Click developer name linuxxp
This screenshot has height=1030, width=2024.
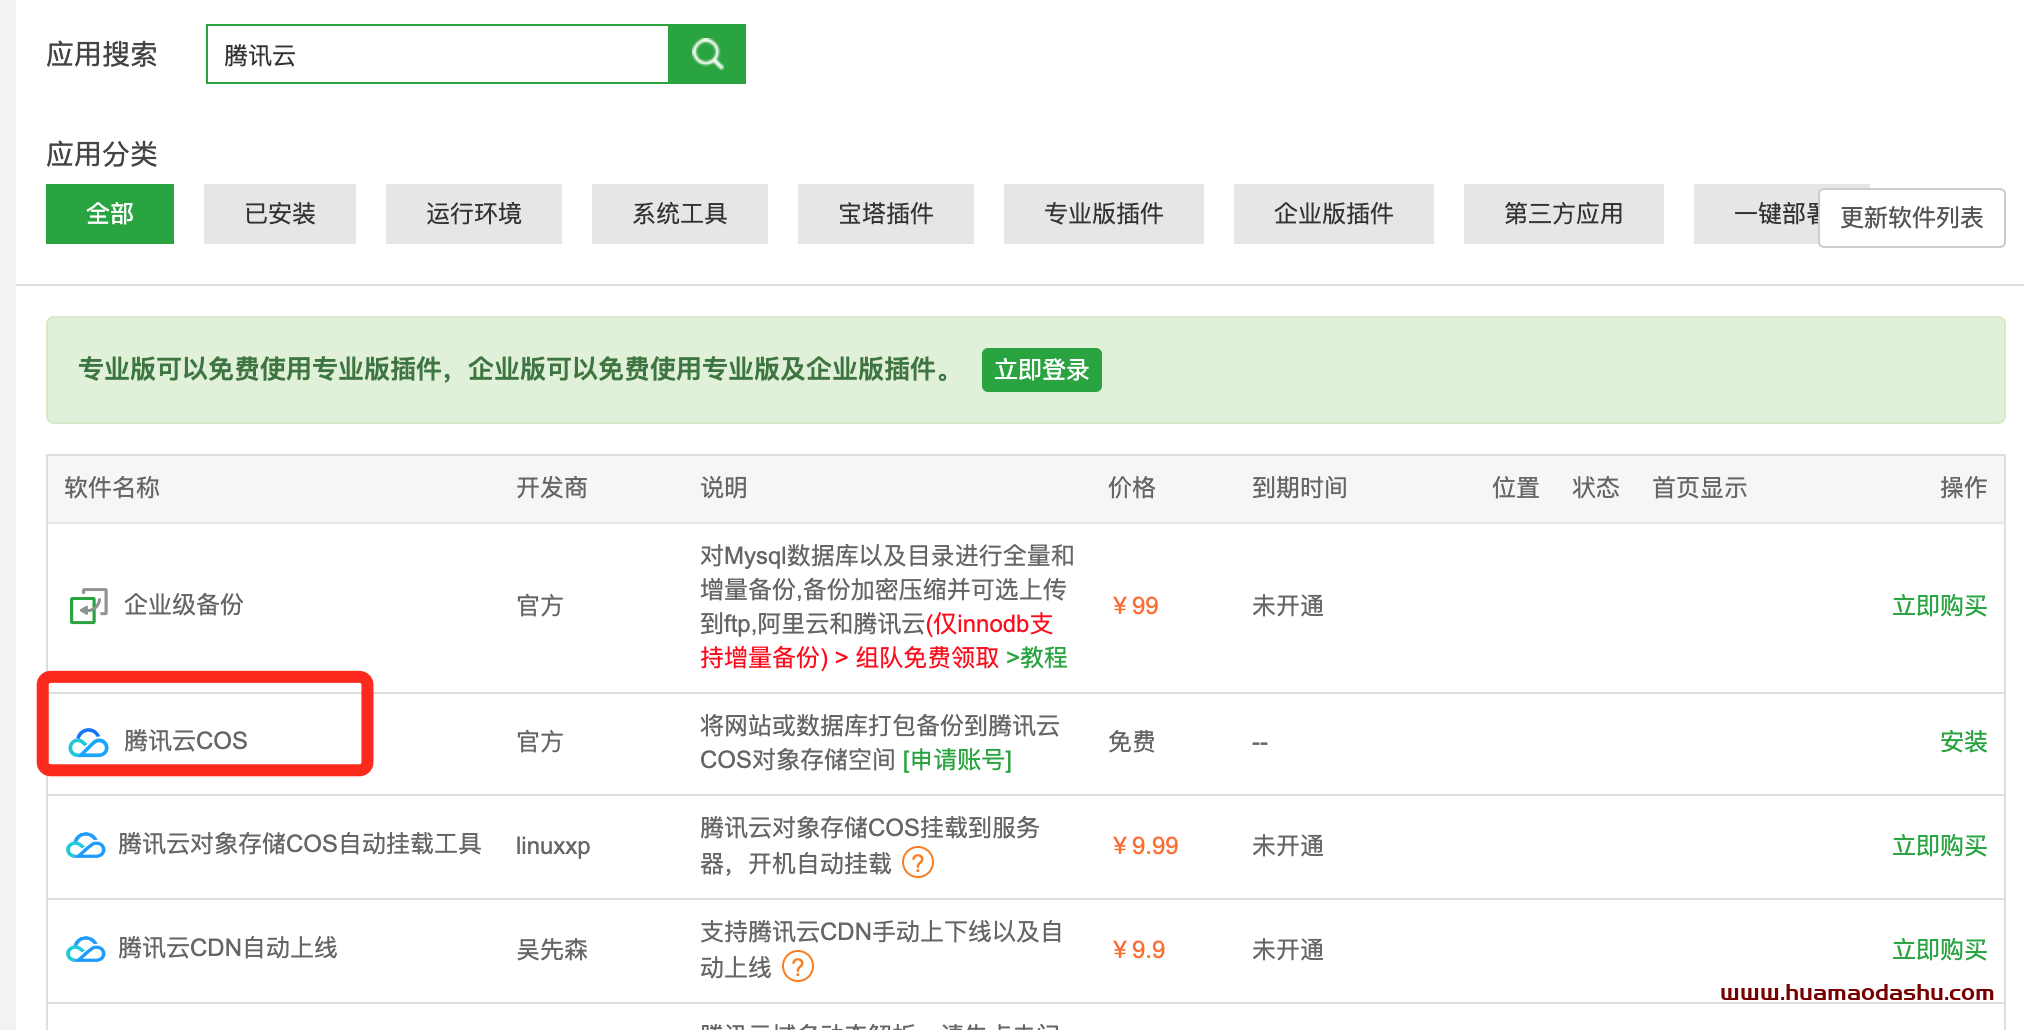coord(553,846)
